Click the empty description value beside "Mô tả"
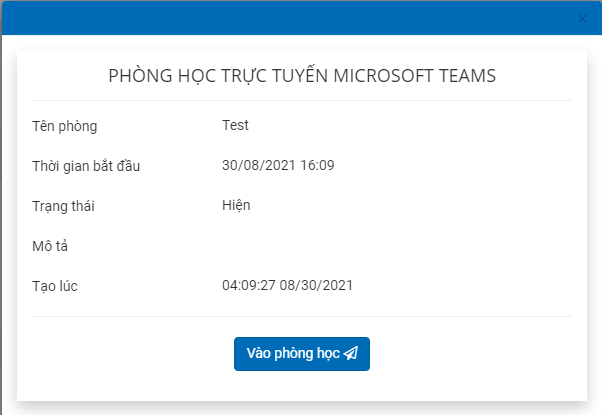 click(x=300, y=246)
